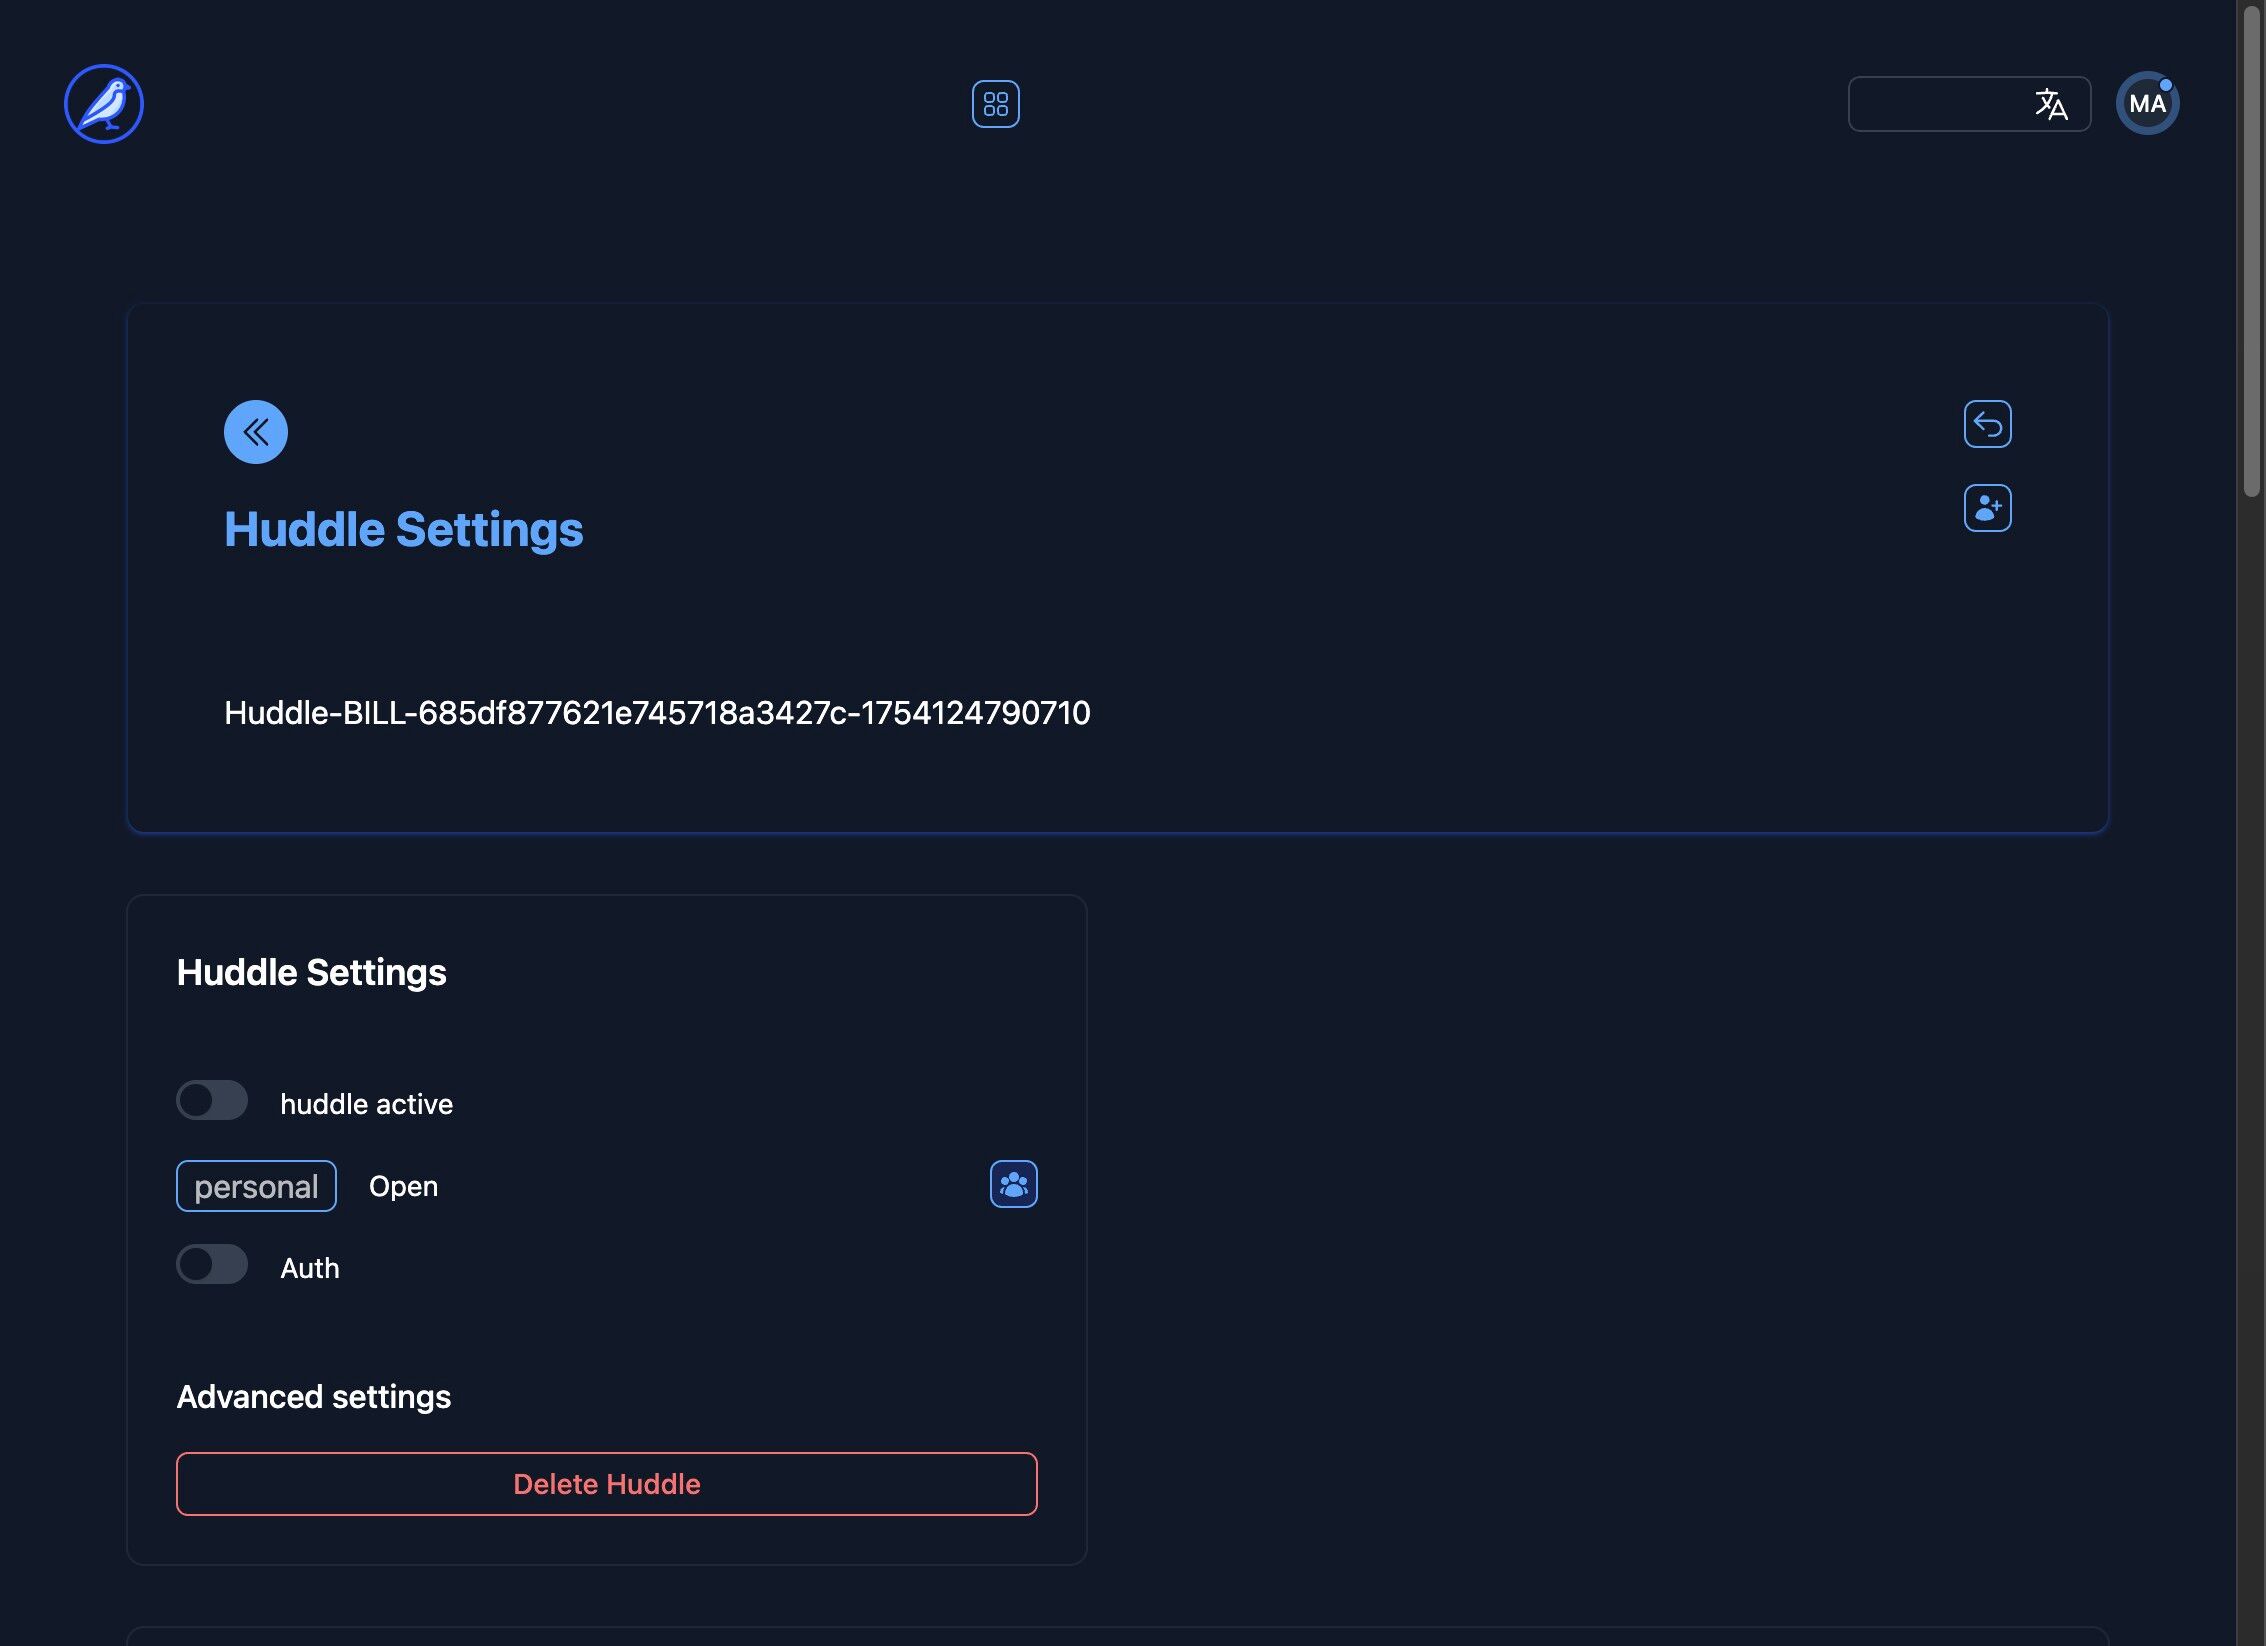2266x1646 pixels.
Task: Click the huddle active label text
Action: coord(366,1104)
